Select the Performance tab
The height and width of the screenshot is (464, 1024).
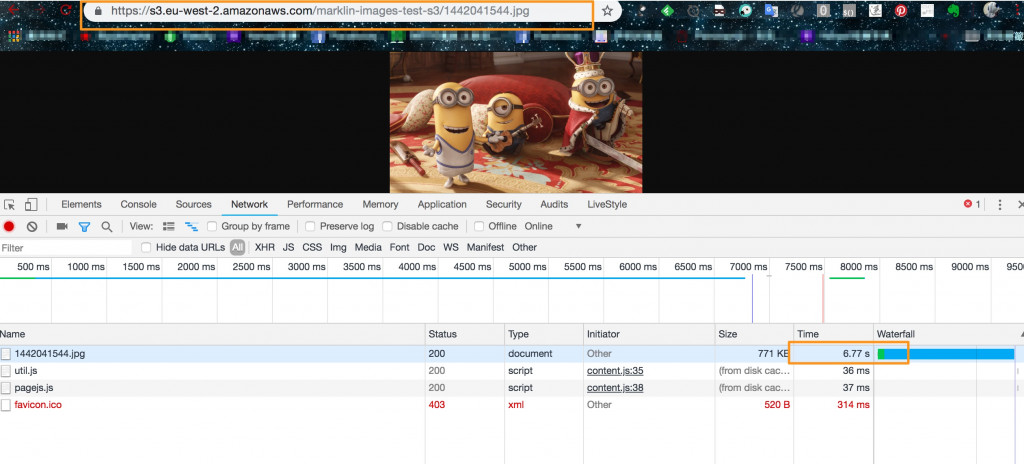point(315,204)
